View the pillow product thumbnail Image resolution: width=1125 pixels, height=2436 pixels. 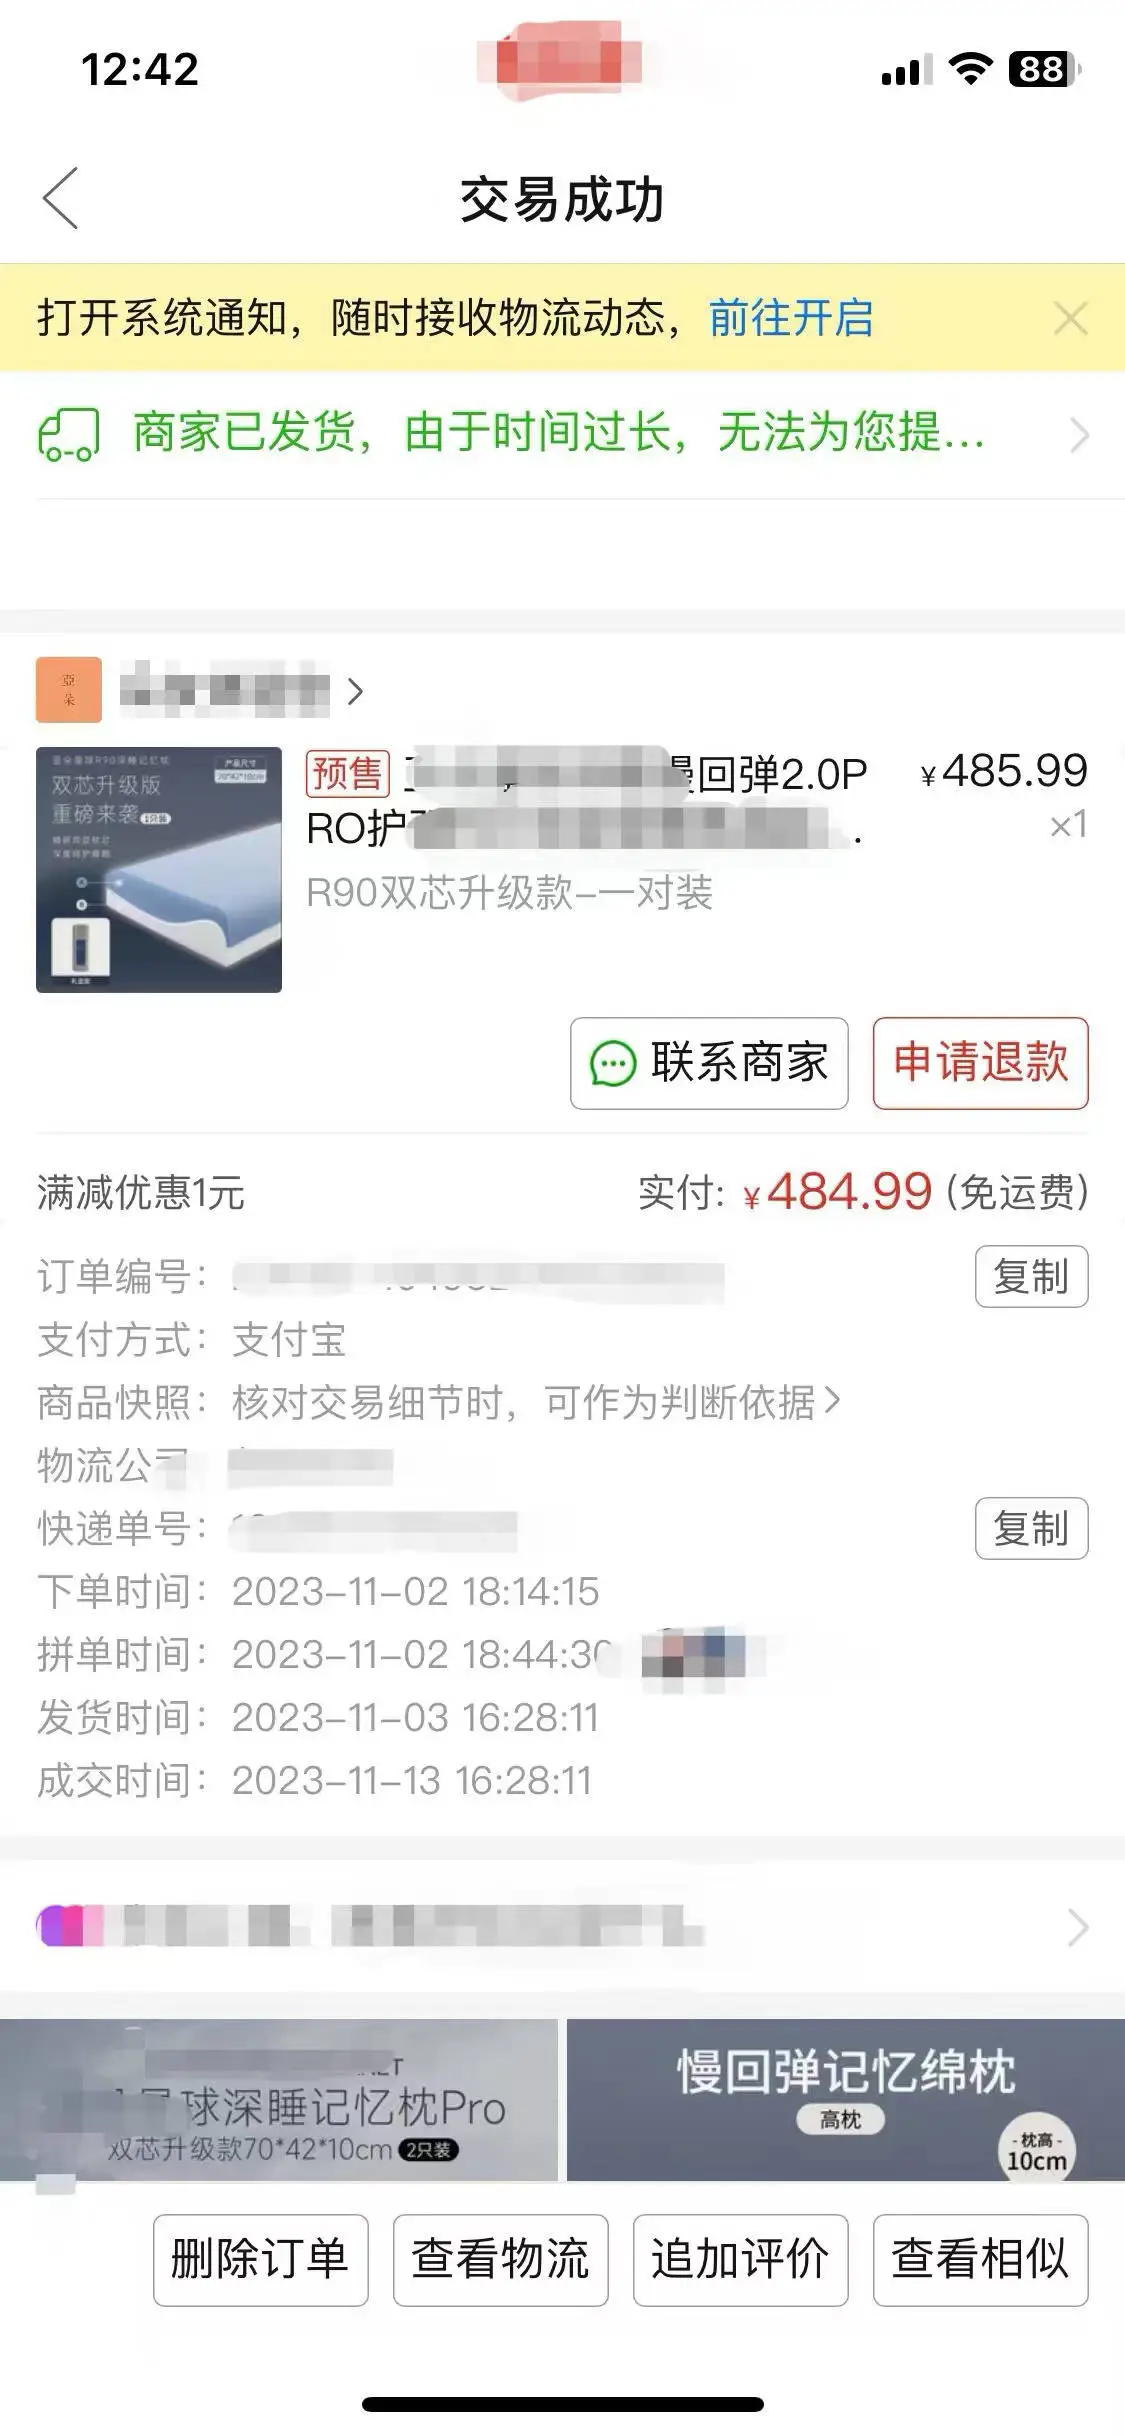(159, 870)
